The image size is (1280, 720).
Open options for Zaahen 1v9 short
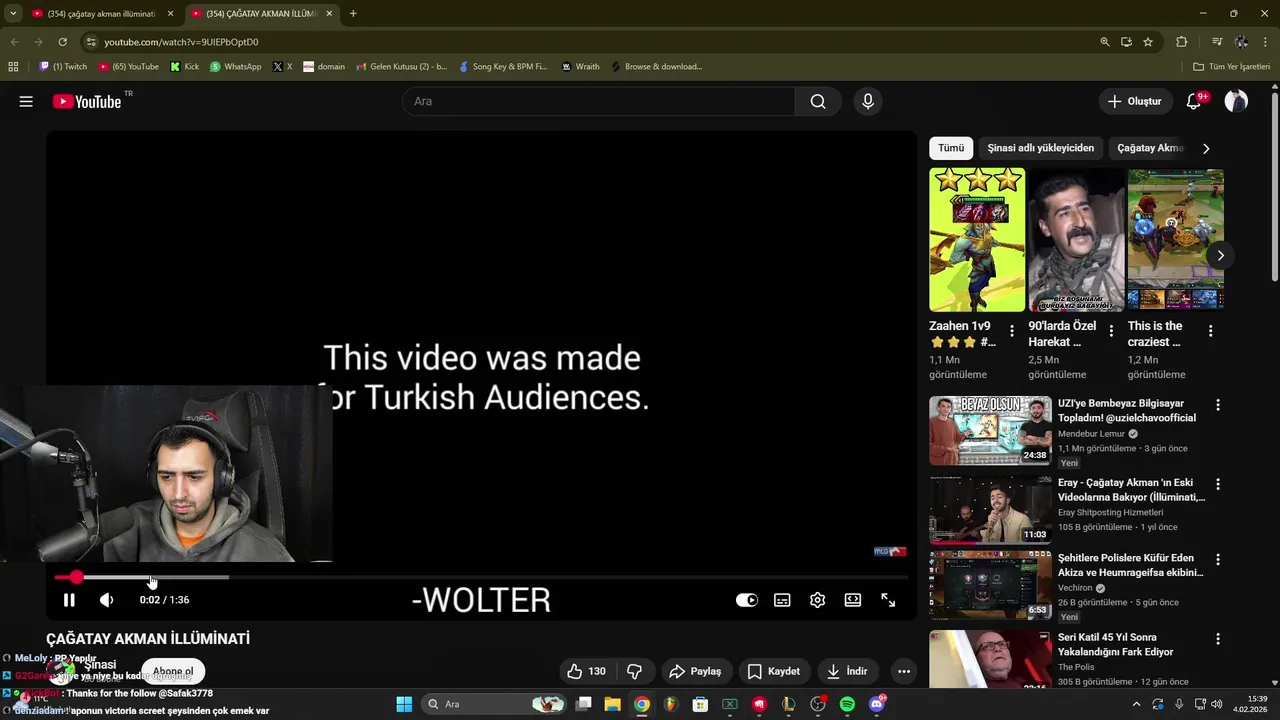[1012, 331]
